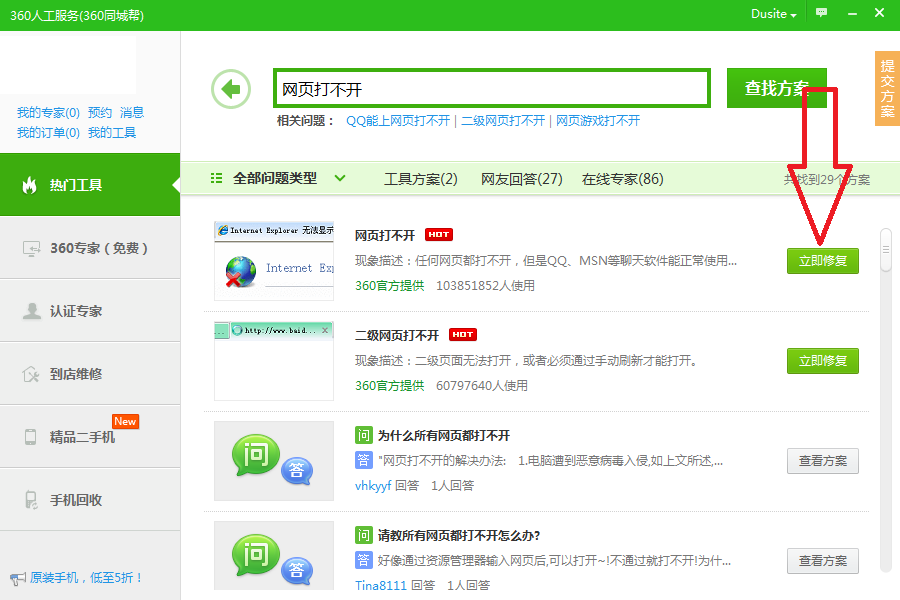
Task: Click the megaphone icon beside 原装手机 promo
Action: click(x=18, y=578)
